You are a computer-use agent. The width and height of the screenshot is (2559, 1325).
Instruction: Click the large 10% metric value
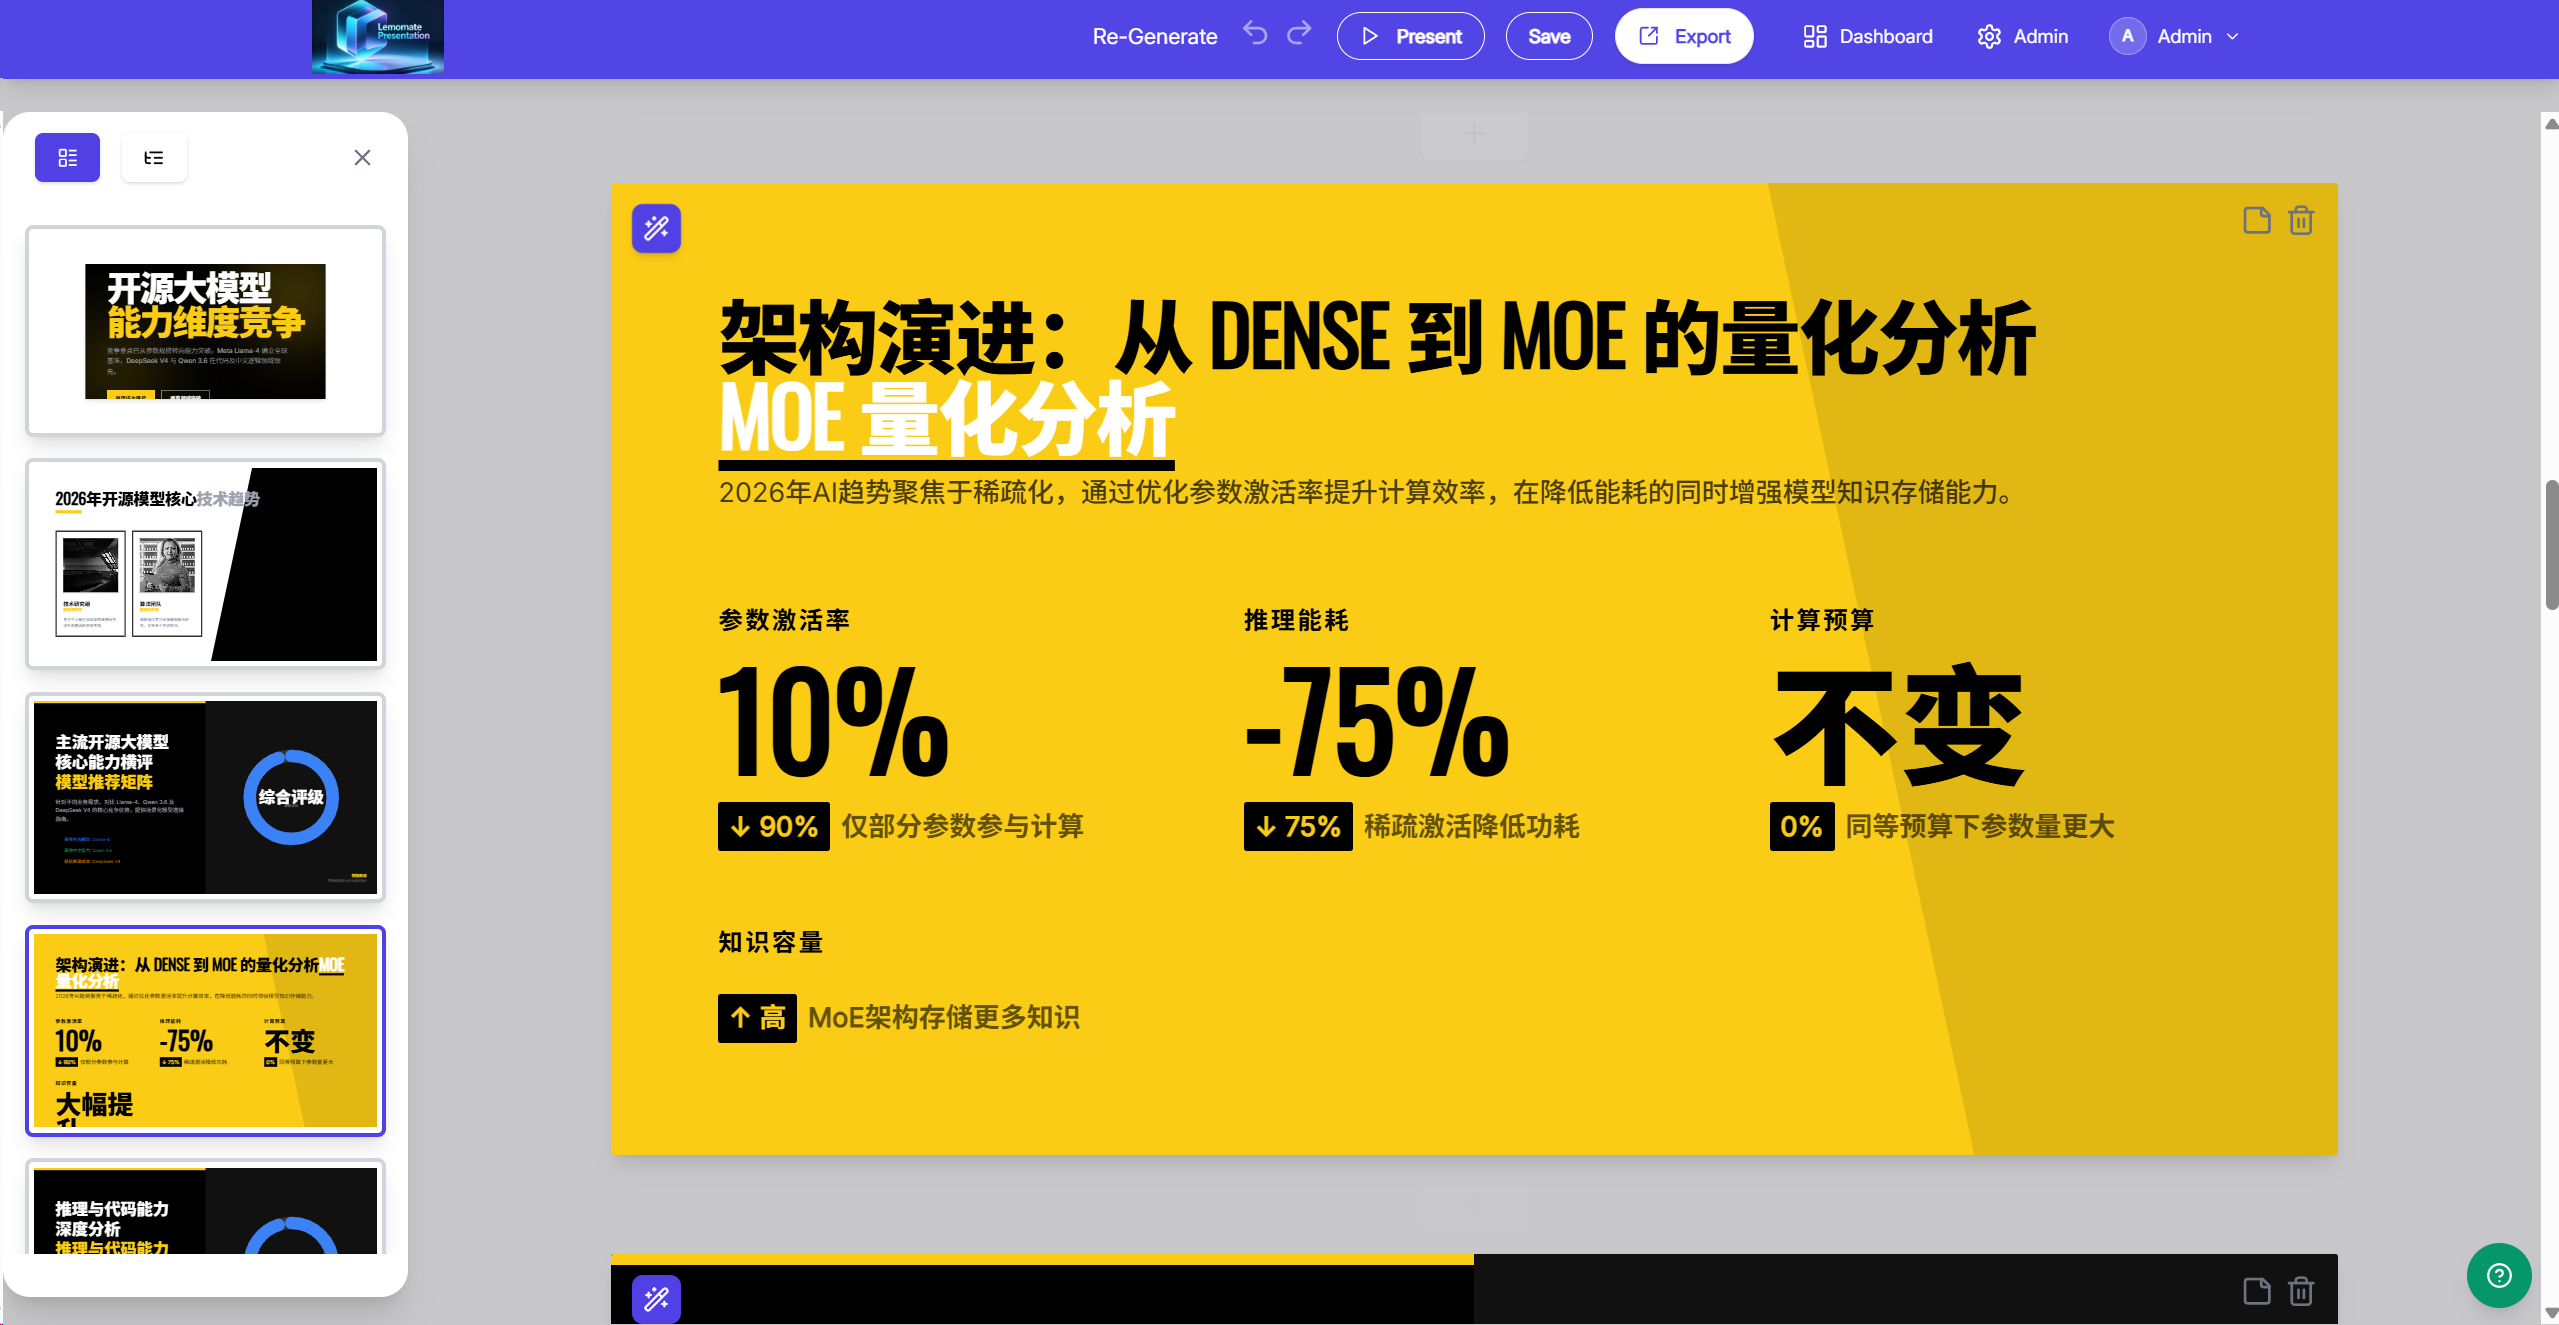[x=833, y=723]
